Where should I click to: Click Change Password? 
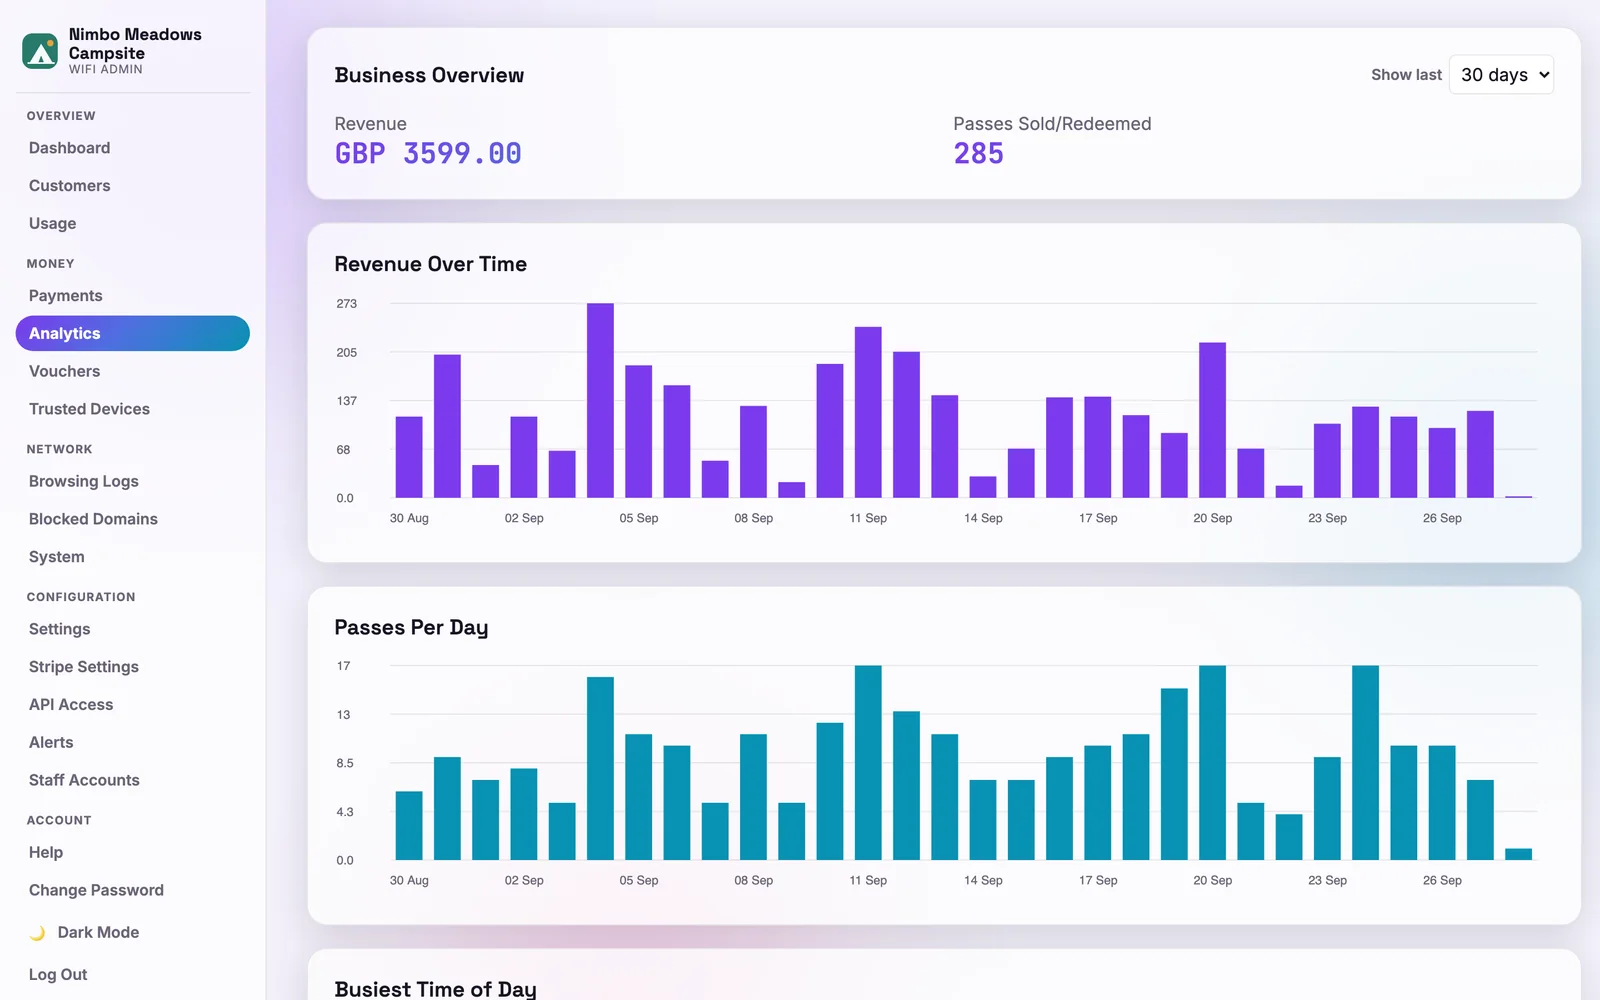(133, 891)
